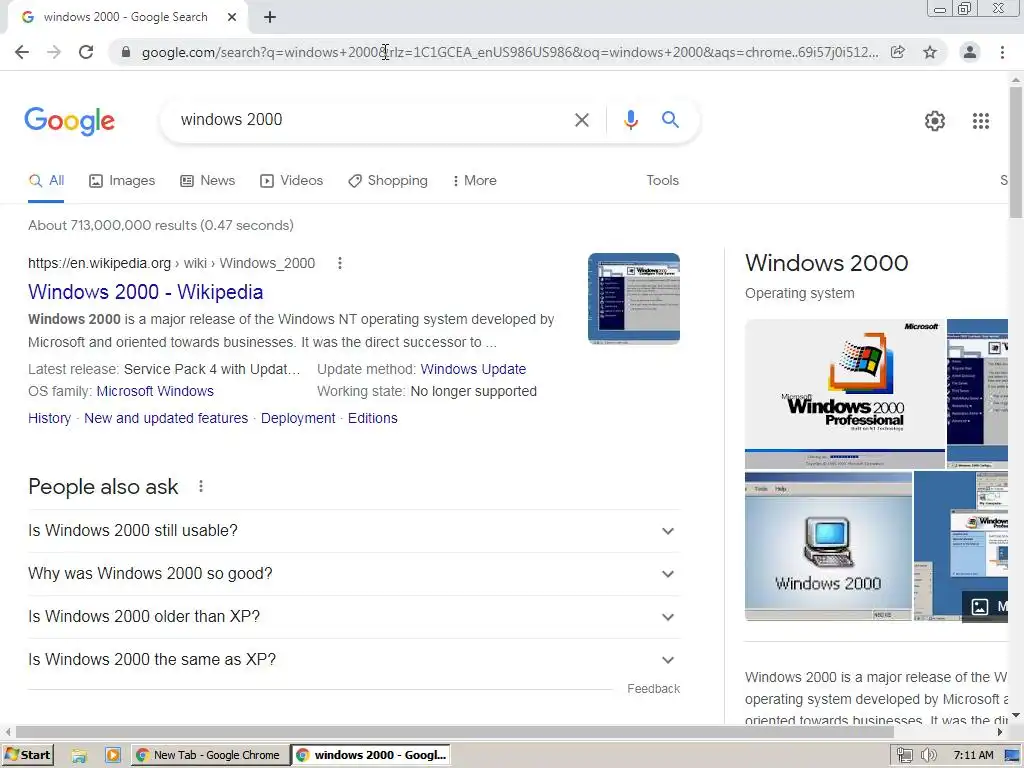Click the scroll down arrow of vertical scrollbar
1024x768 pixels.
point(1016,716)
